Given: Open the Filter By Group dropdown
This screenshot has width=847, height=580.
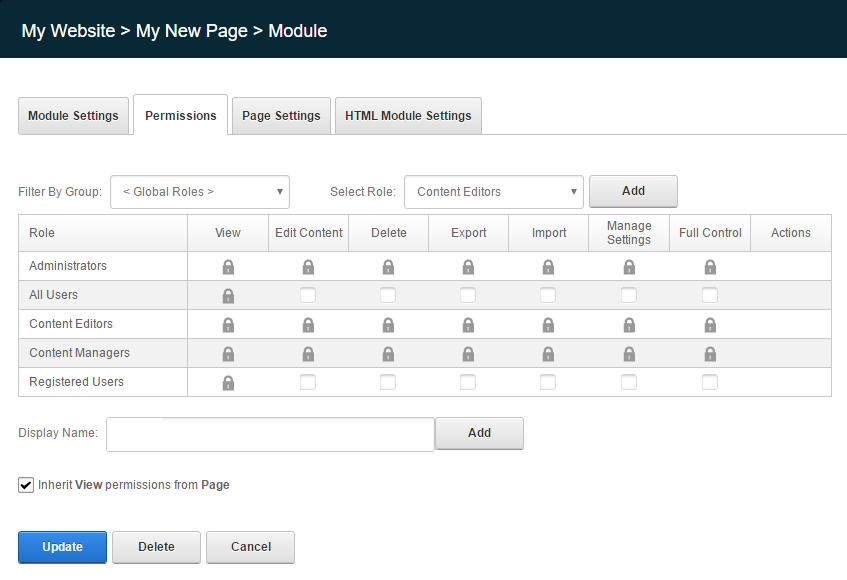Looking at the screenshot, I should (200, 191).
